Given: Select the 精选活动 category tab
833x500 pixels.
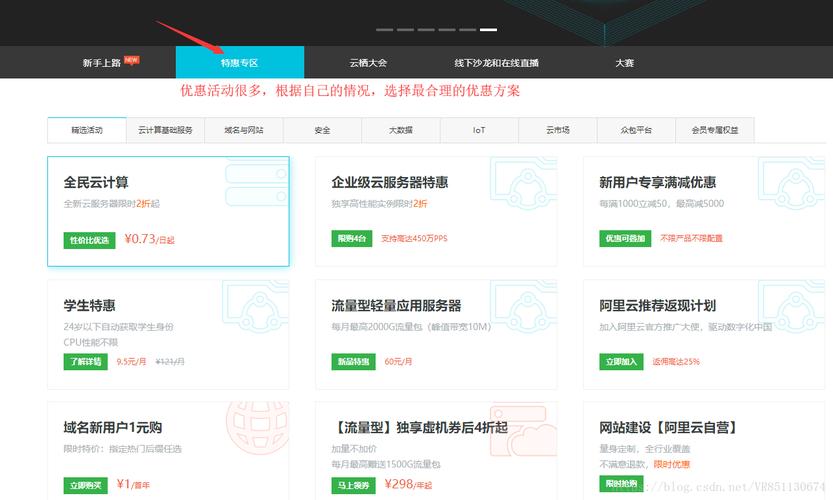Looking at the screenshot, I should click(x=87, y=130).
